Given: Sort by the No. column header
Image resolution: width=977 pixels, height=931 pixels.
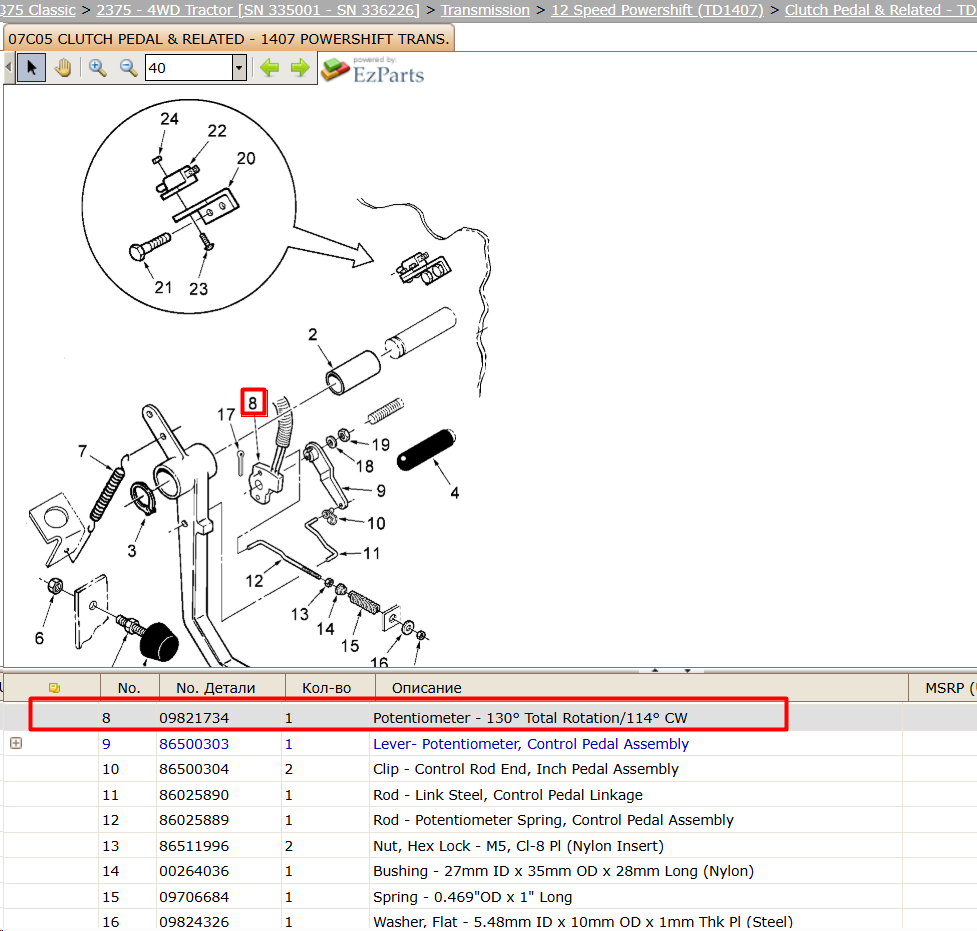Looking at the screenshot, I should [x=129, y=688].
